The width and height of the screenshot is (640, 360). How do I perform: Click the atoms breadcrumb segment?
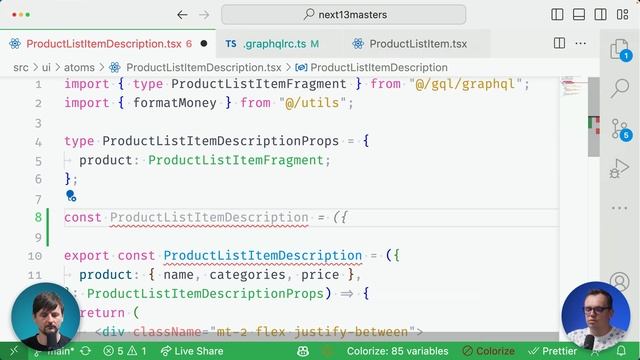click(x=79, y=67)
